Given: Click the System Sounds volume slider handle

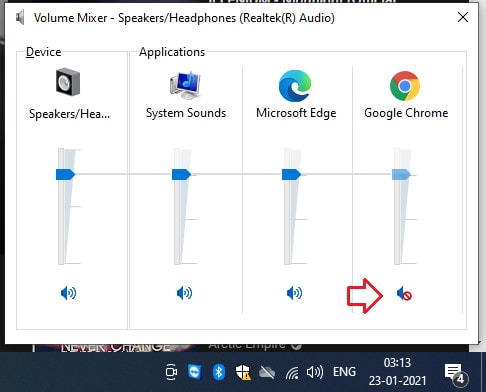Looking at the screenshot, I should pos(181,174).
